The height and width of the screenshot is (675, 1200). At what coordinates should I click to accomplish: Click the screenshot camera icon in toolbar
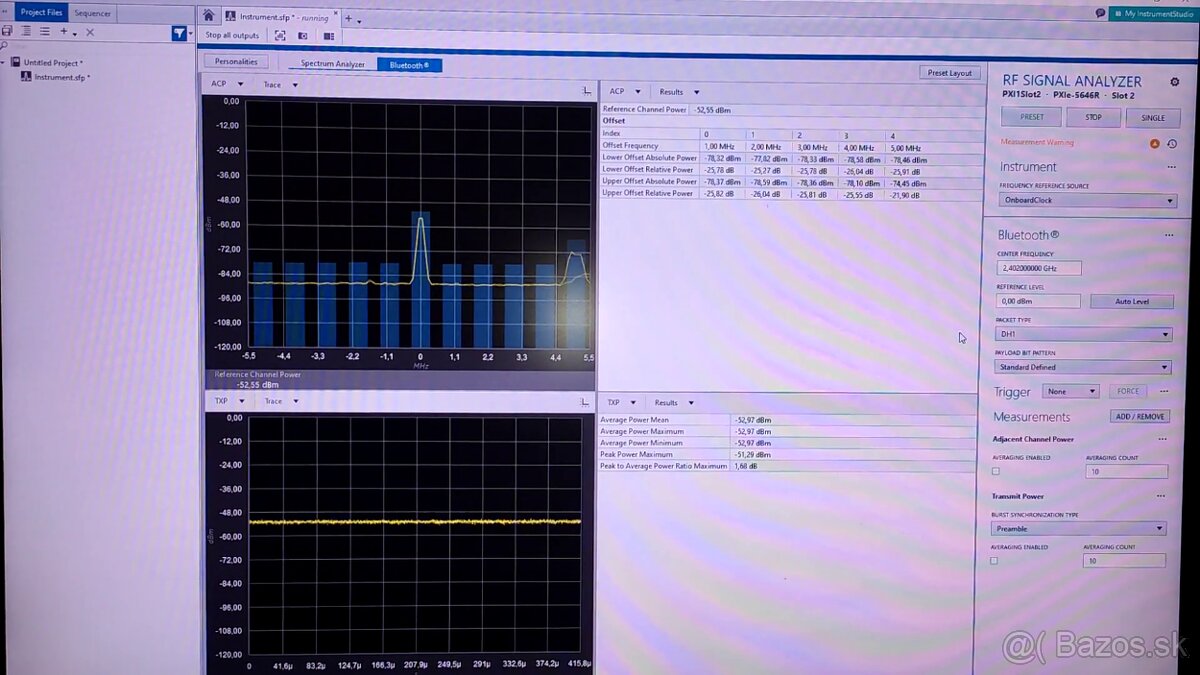tap(303, 36)
